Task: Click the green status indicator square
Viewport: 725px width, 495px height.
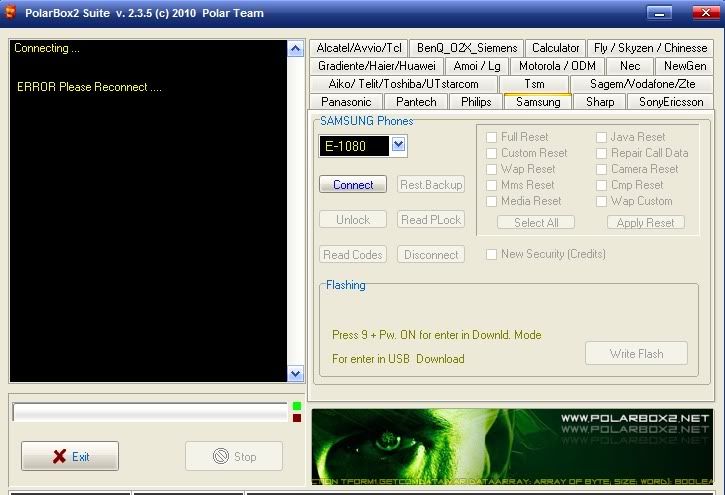Action: tap(297, 406)
